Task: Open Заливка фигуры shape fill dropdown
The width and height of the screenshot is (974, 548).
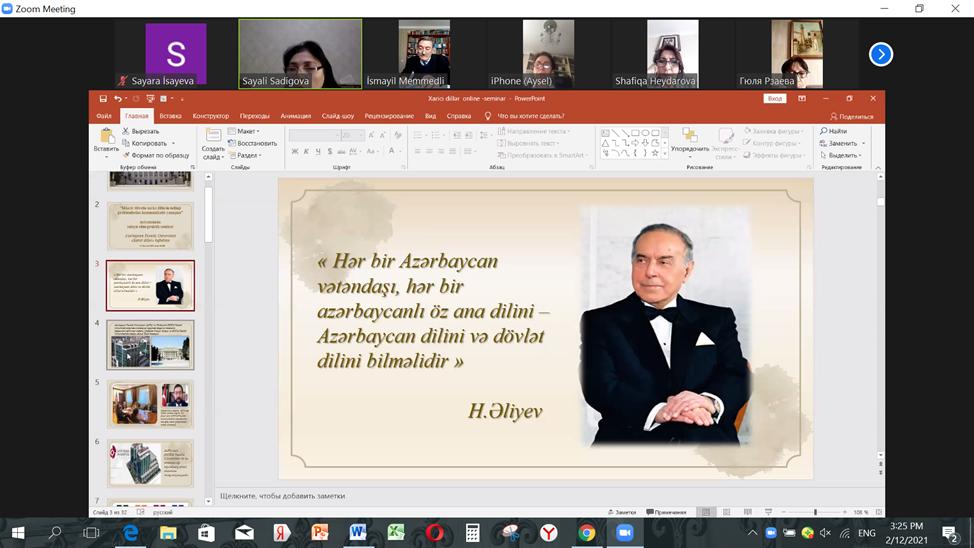Action: click(x=774, y=131)
